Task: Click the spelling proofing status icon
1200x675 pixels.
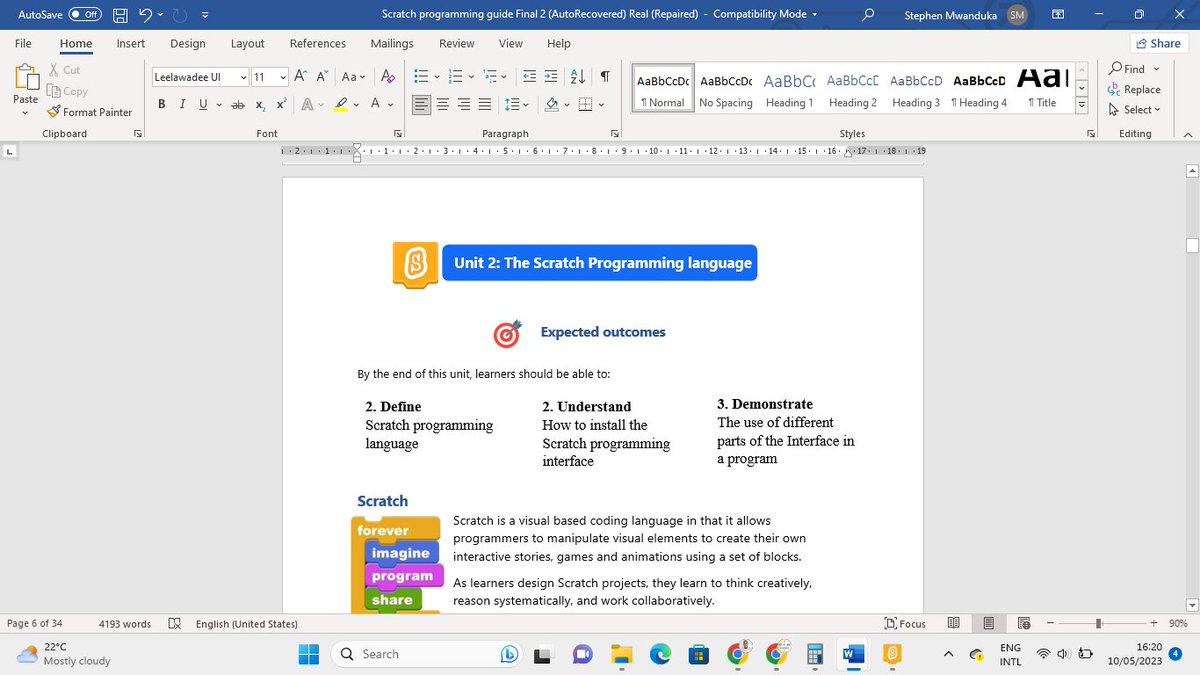Action: pos(174,624)
